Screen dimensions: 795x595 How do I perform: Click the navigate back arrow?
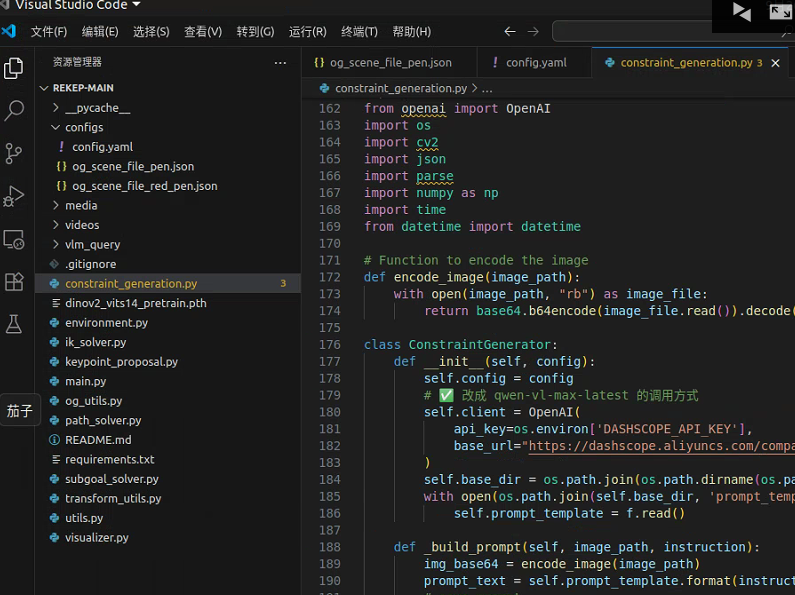coord(510,31)
